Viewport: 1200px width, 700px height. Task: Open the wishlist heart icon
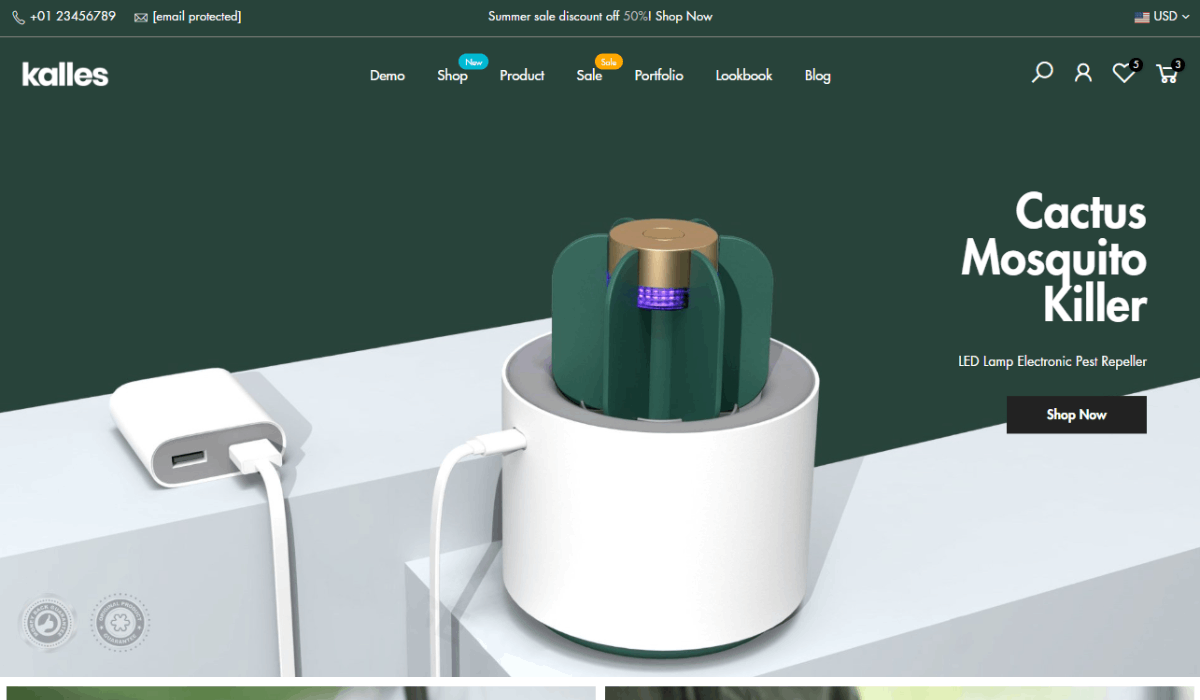1123,73
